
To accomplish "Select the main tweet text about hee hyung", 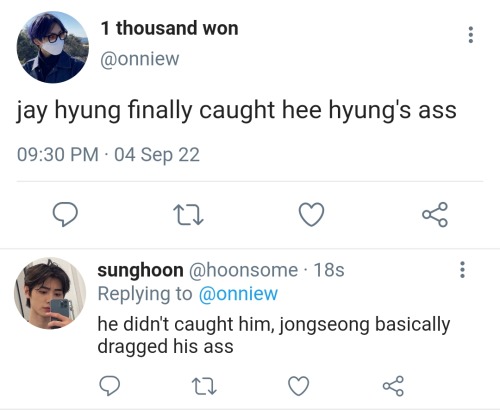I will (x=236, y=111).
